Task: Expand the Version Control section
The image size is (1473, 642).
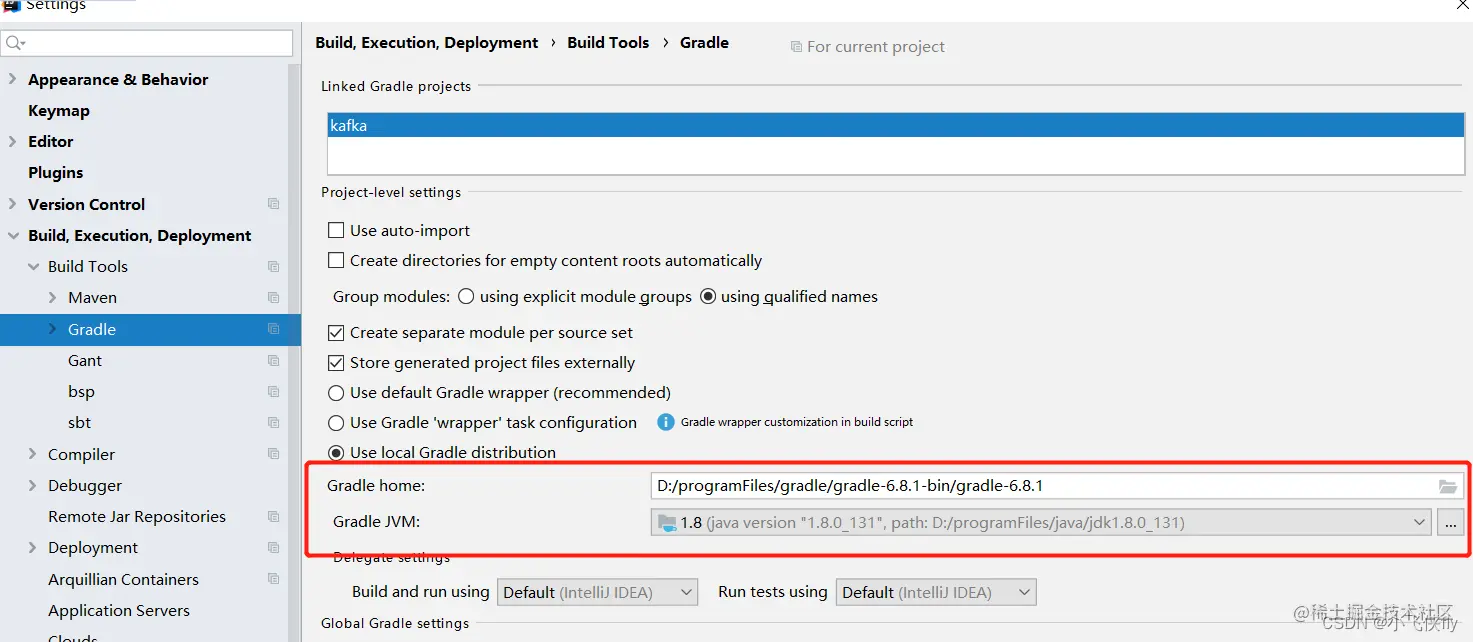Action: 12,204
